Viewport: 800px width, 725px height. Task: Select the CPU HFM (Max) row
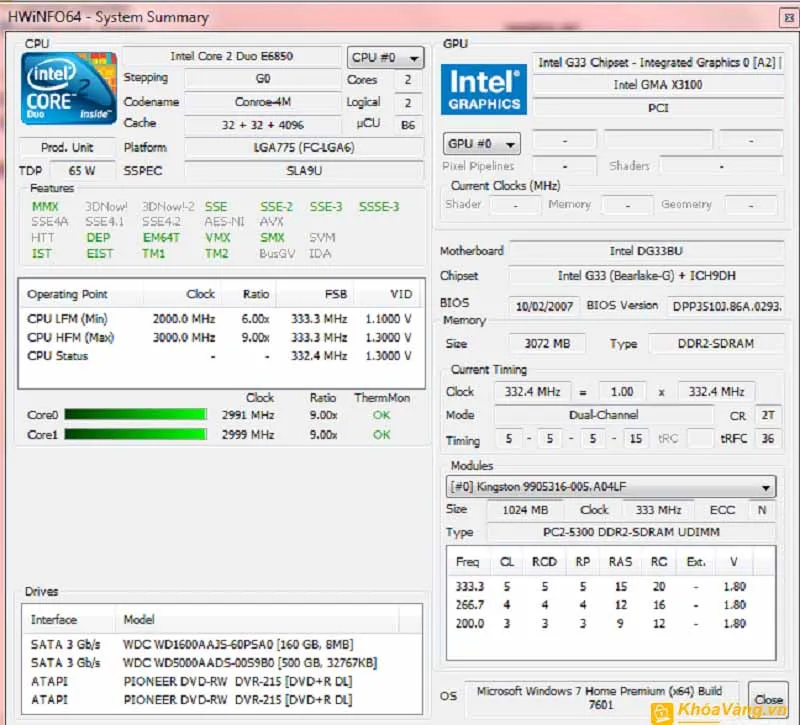218,338
